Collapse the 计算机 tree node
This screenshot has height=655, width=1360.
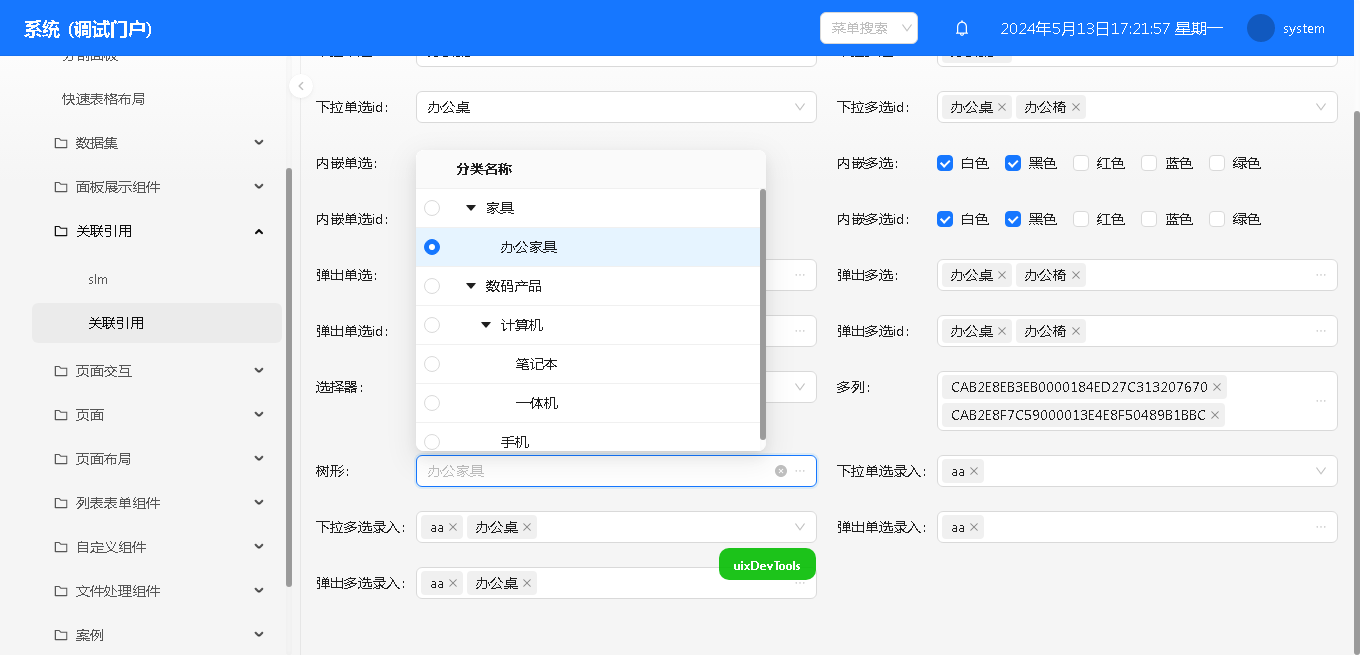tap(486, 325)
